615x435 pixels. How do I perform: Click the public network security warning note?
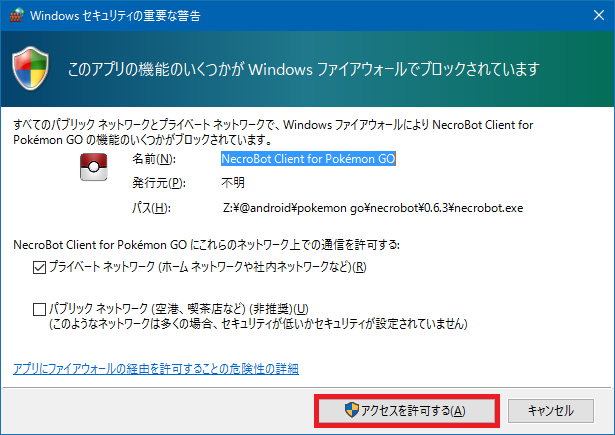pyautogui.click(x=258, y=324)
